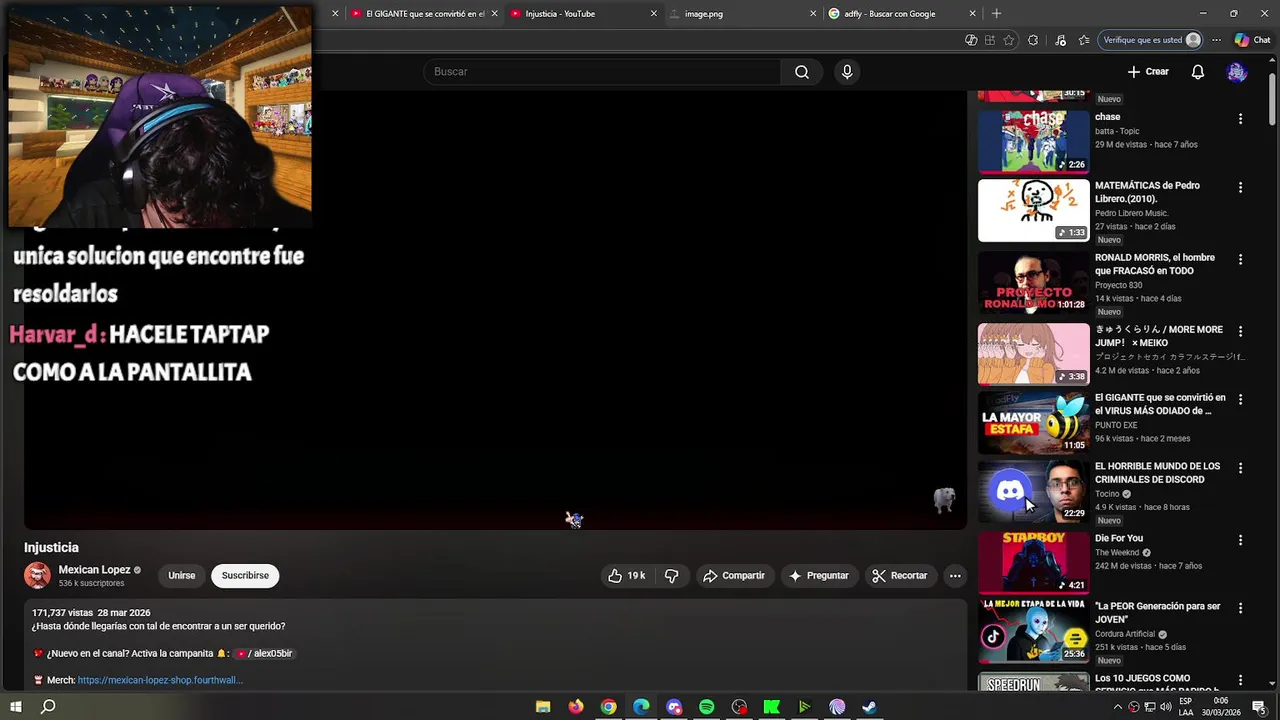1280x720 pixels.
Task: Open more actions menu under the video
Action: click(x=955, y=576)
